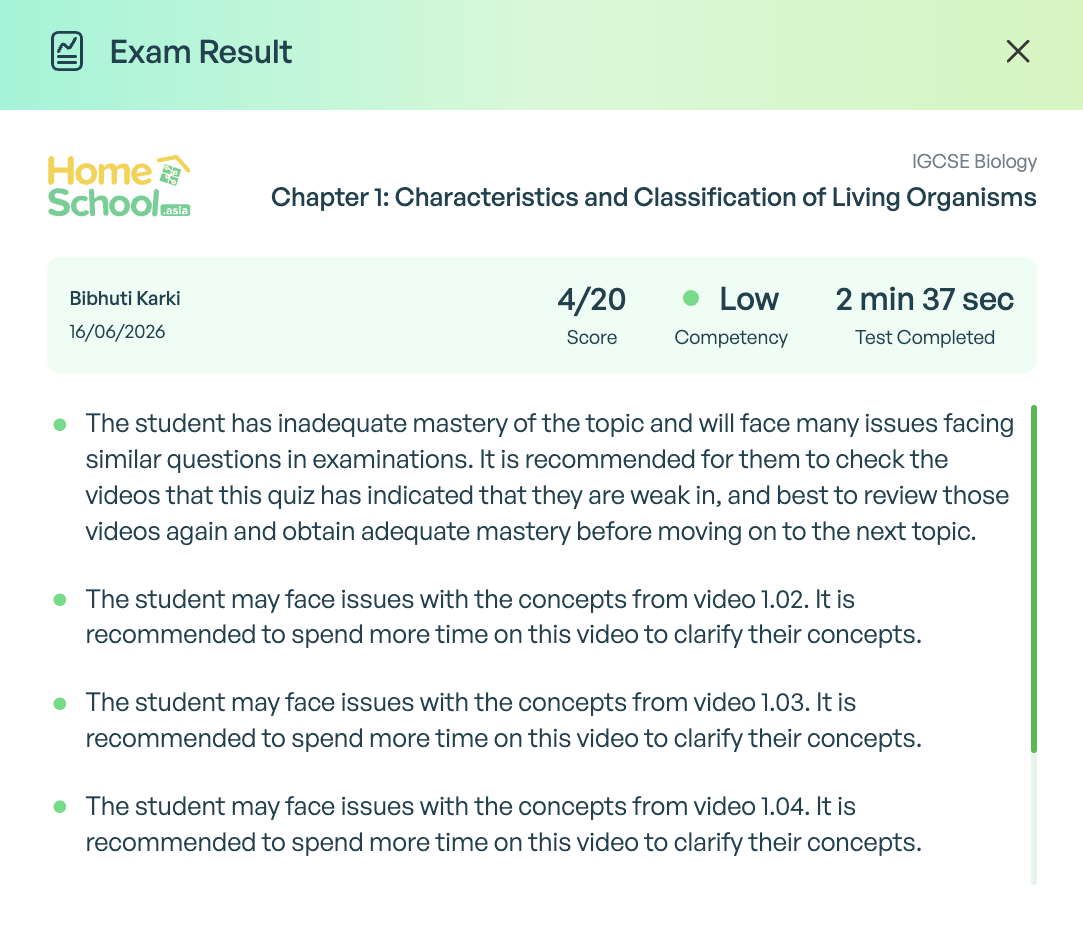Viewport: 1083px width, 941px height.
Task: Click the bullet beside video 1.04 feedback
Action: (60, 806)
